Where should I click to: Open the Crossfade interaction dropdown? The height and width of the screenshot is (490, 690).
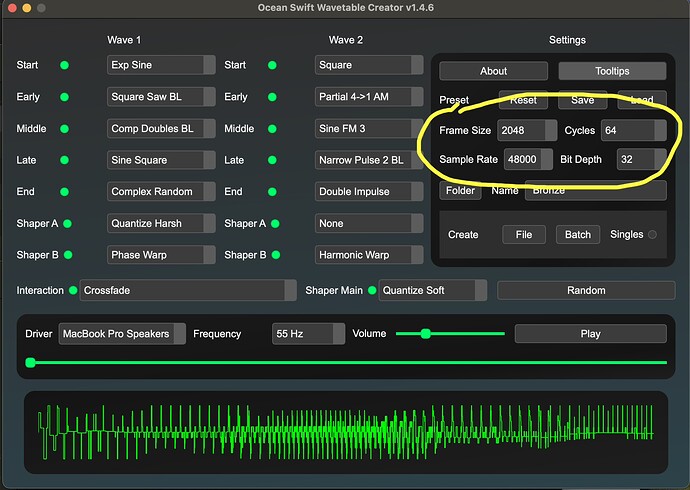click(x=188, y=290)
